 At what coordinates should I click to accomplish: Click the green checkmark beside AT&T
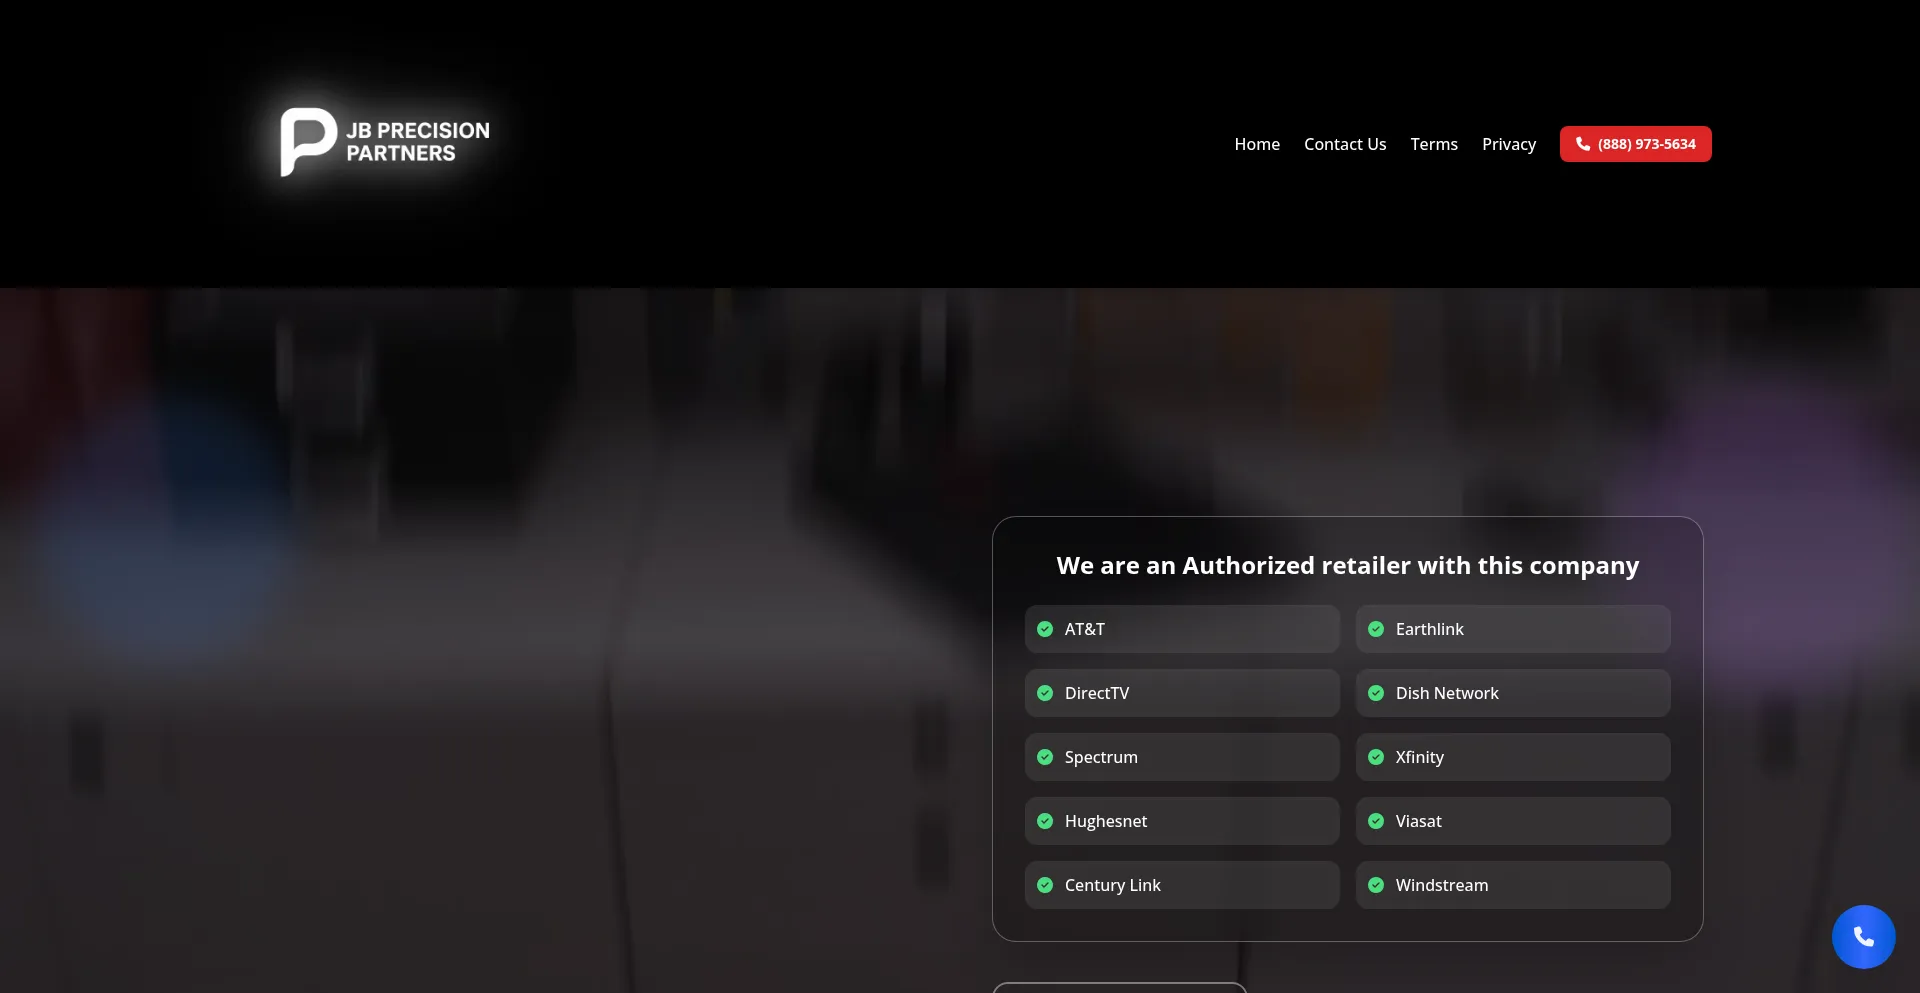click(1045, 629)
